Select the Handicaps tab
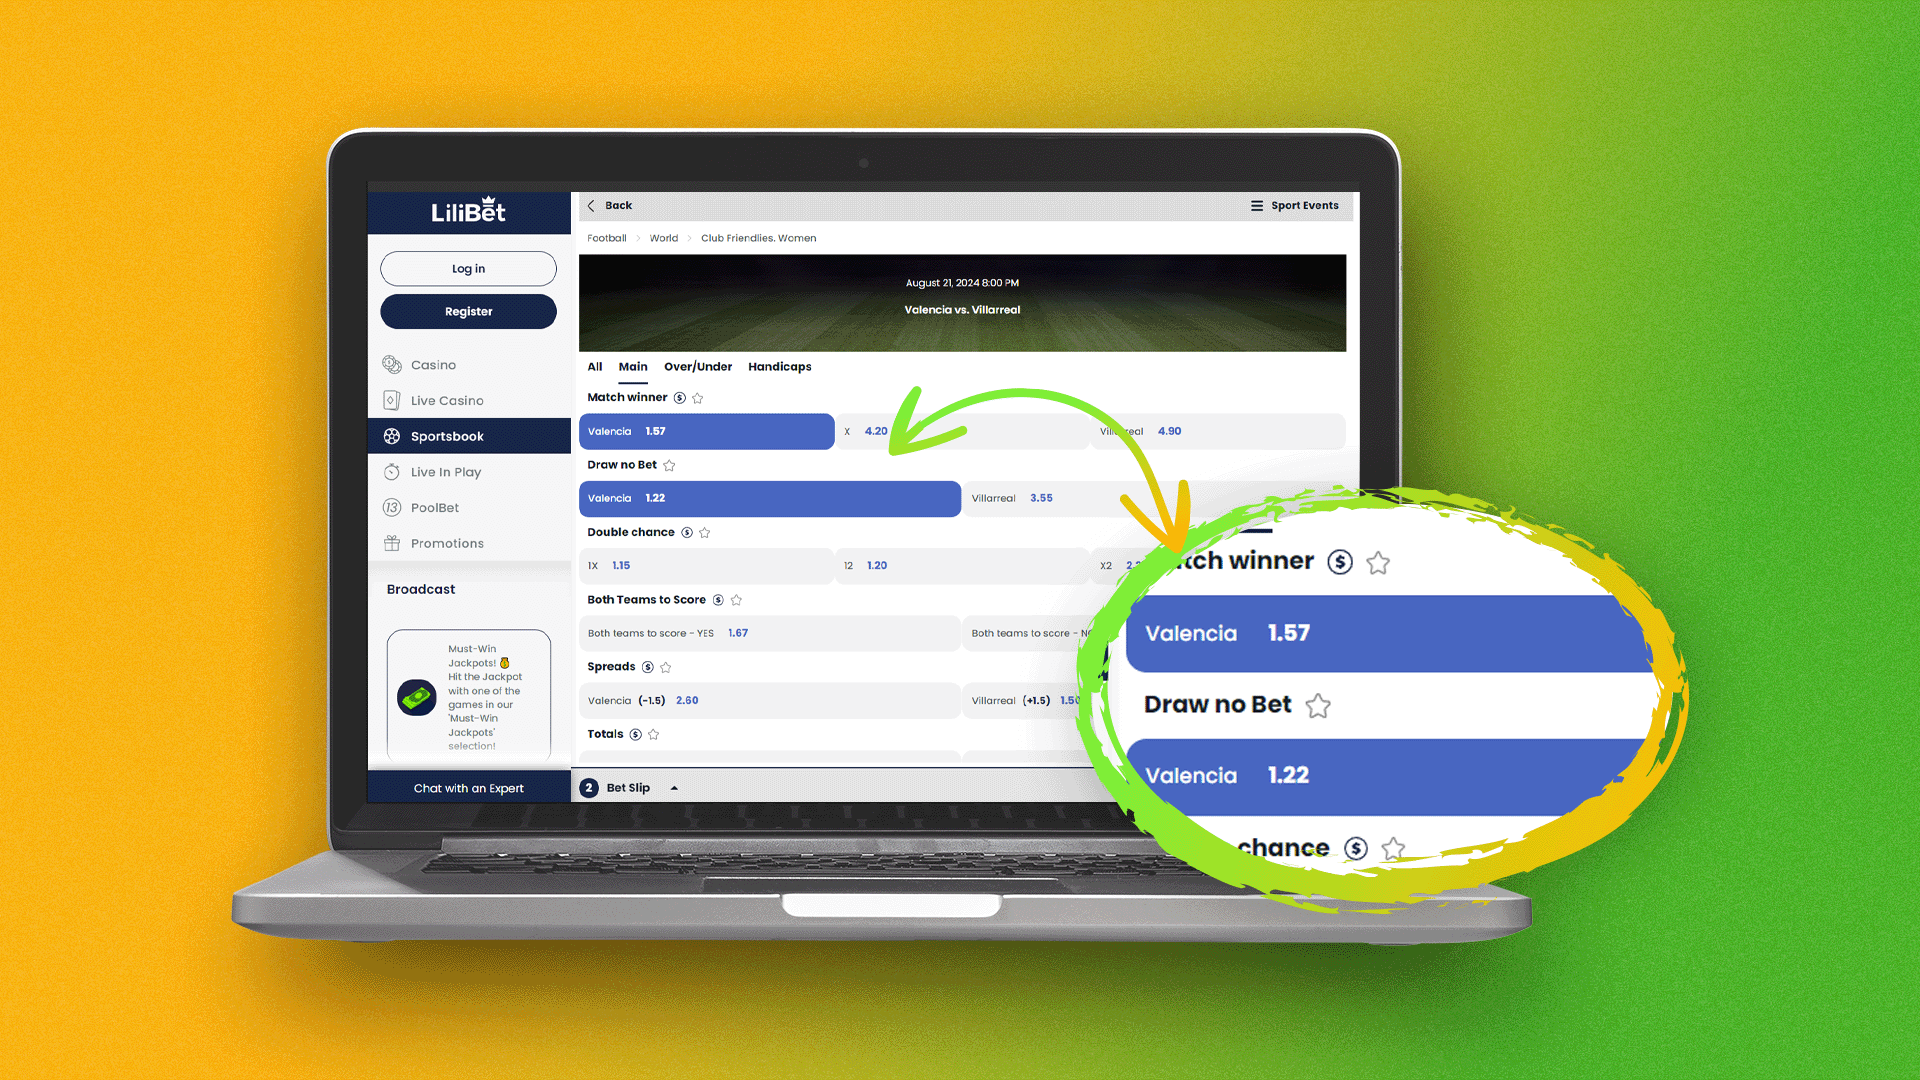The image size is (1920, 1080). (x=778, y=367)
